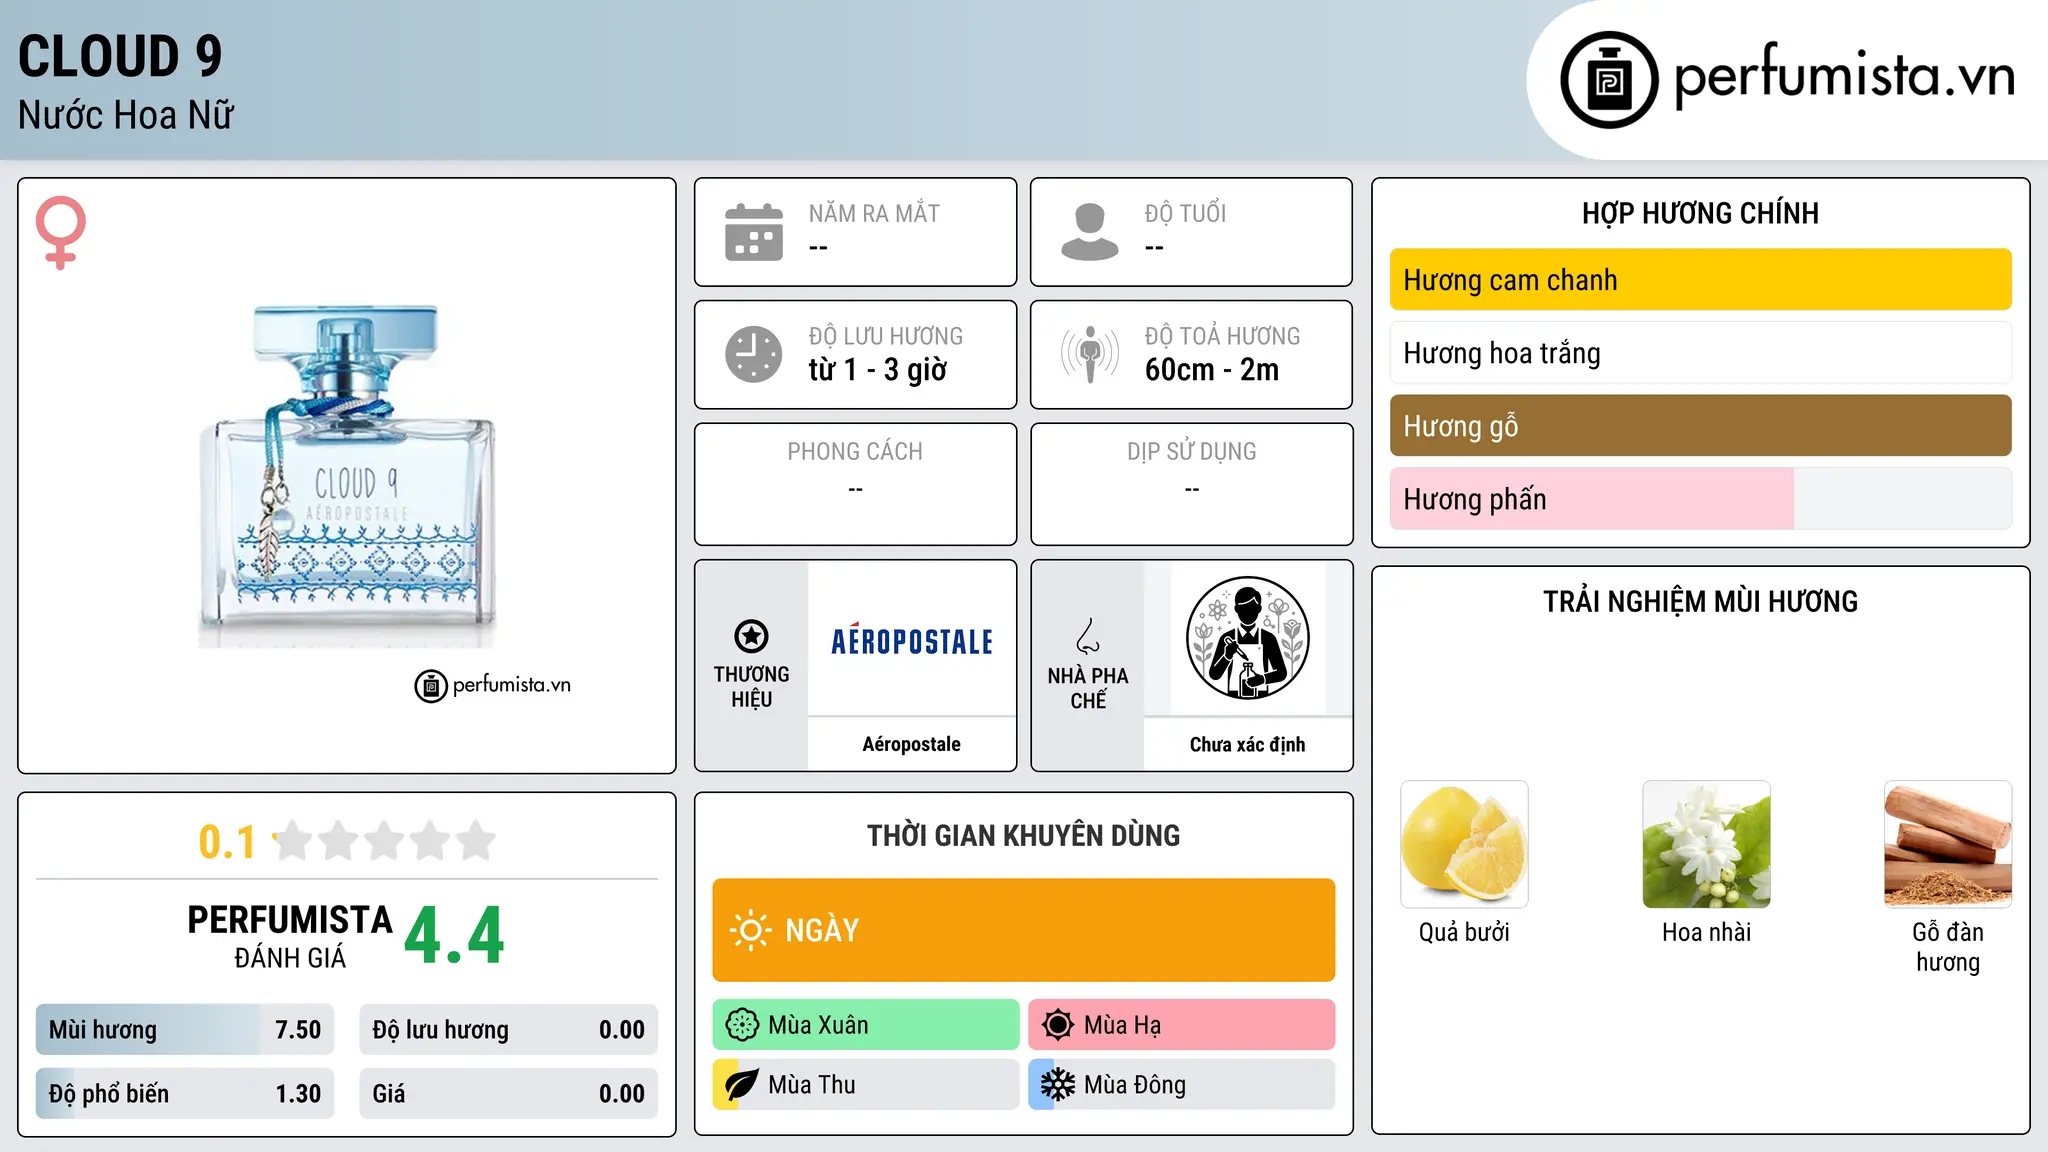This screenshot has width=2048, height=1152.
Task: Click the TRẢI NGHIỆM MÙI HƯƠNG heading
Action: coord(1700,602)
